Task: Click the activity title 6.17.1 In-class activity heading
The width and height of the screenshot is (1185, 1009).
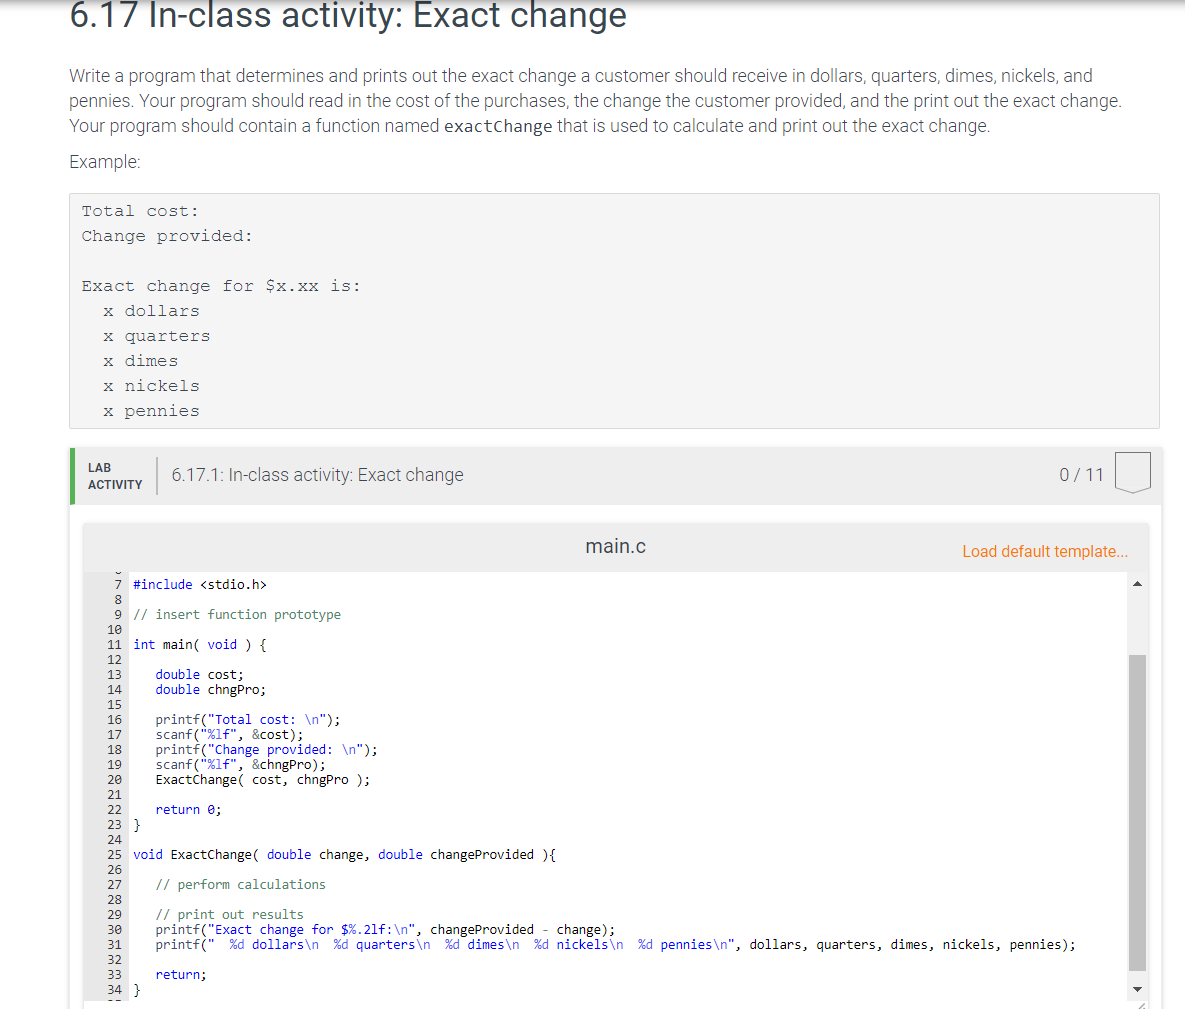Action: [317, 475]
